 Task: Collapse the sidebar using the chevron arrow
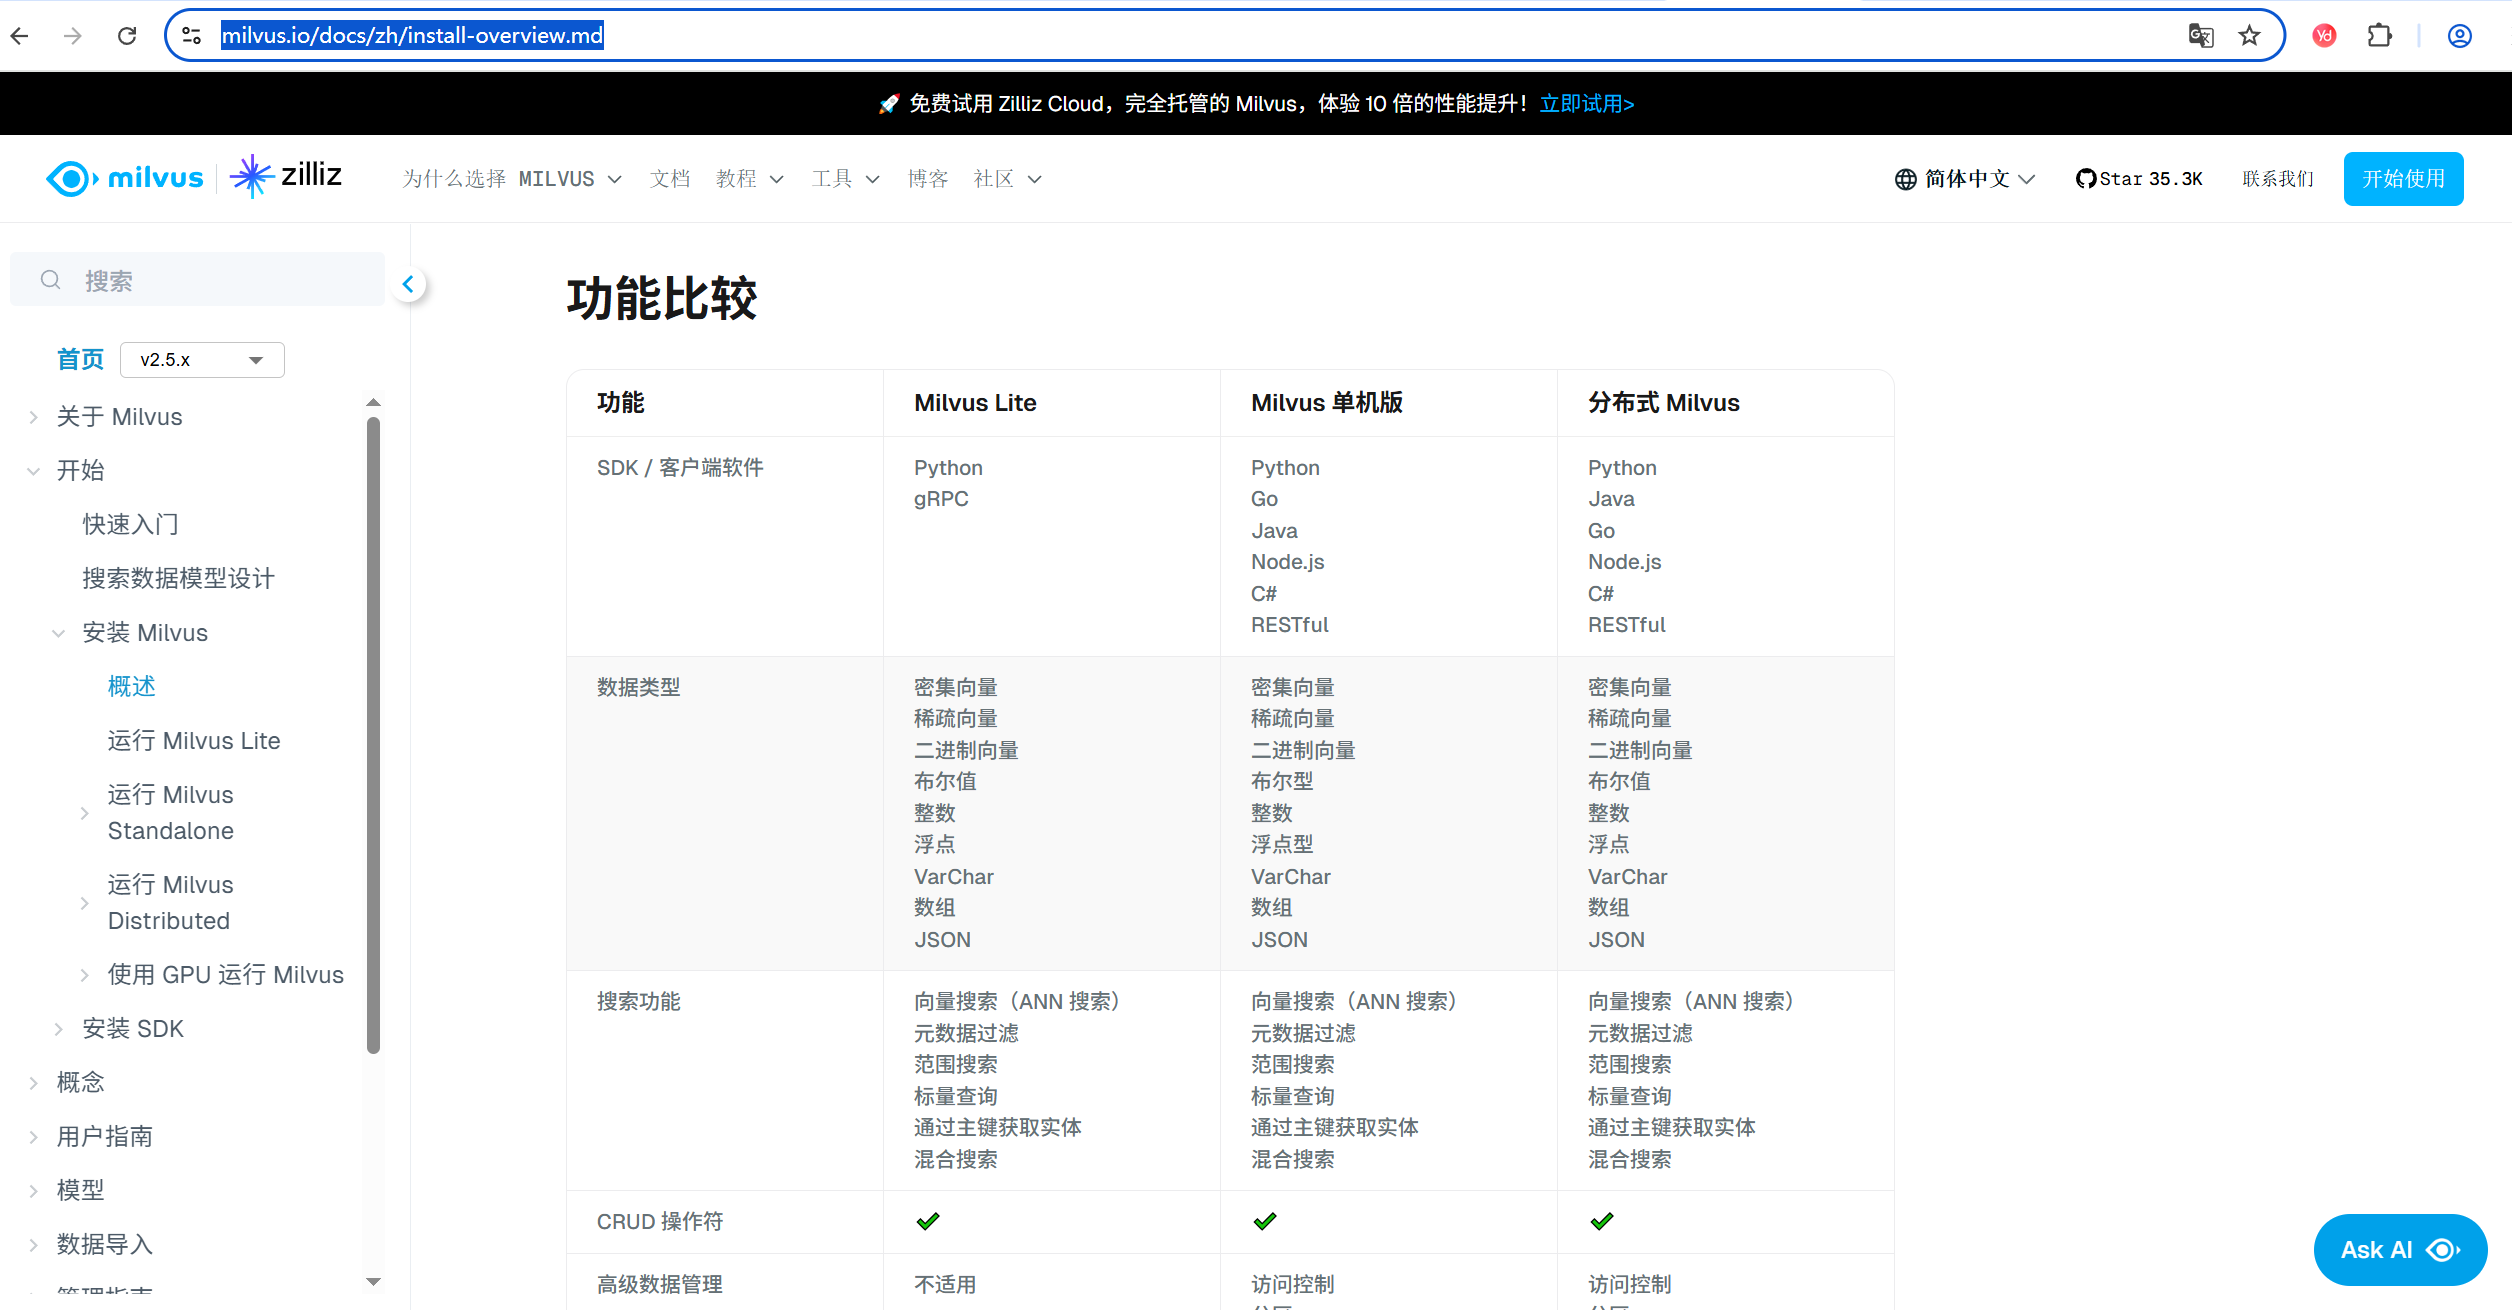point(409,283)
